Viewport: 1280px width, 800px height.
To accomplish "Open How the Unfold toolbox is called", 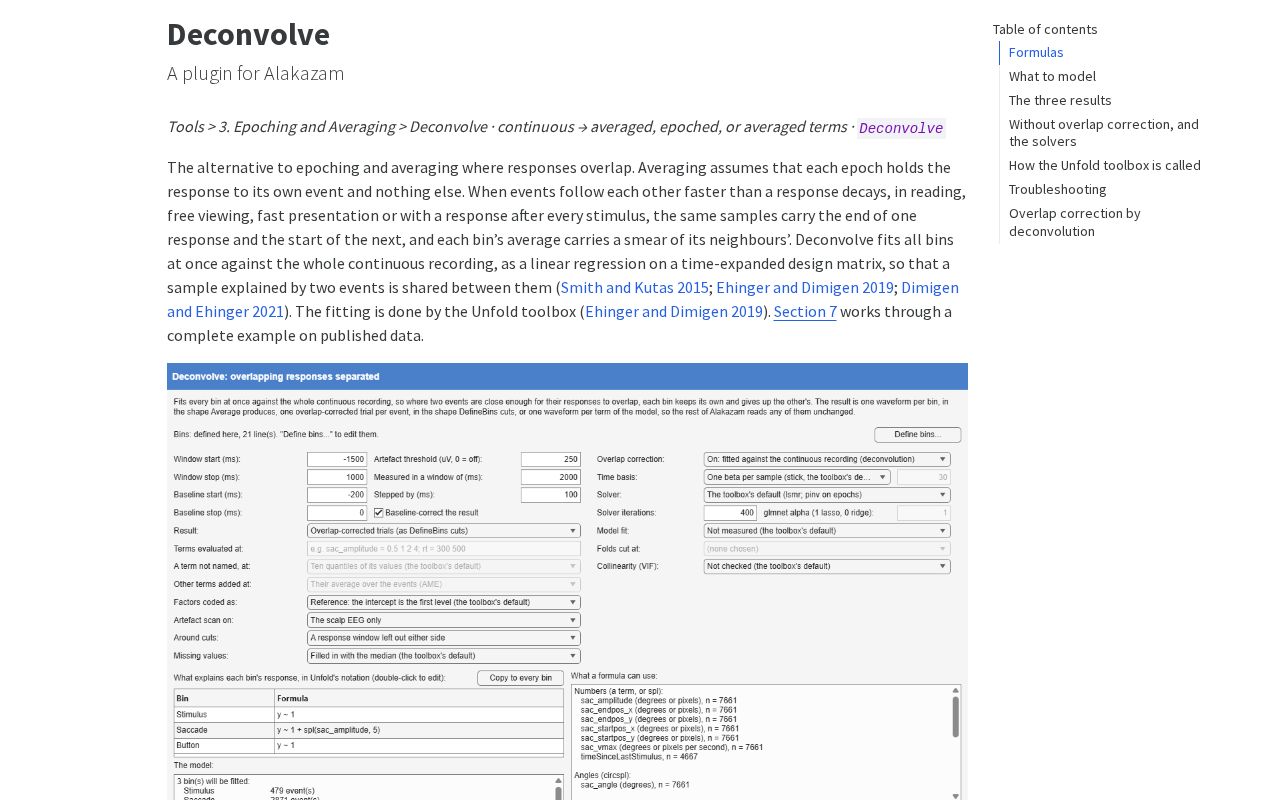I will tap(1105, 165).
